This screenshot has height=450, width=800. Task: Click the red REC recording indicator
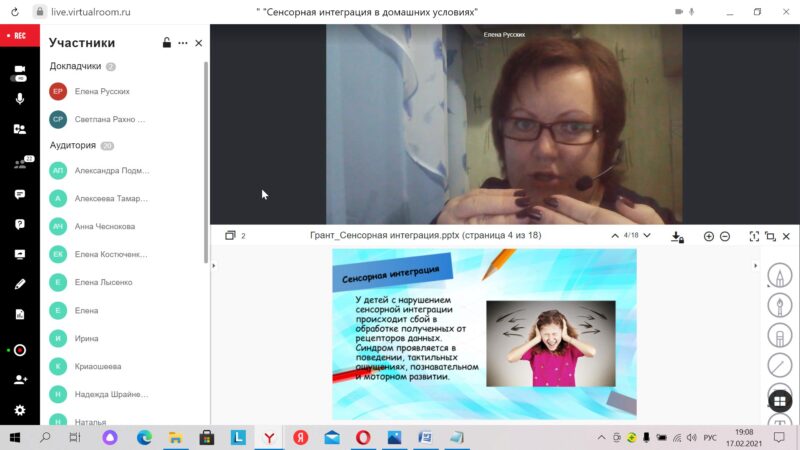pos(19,35)
